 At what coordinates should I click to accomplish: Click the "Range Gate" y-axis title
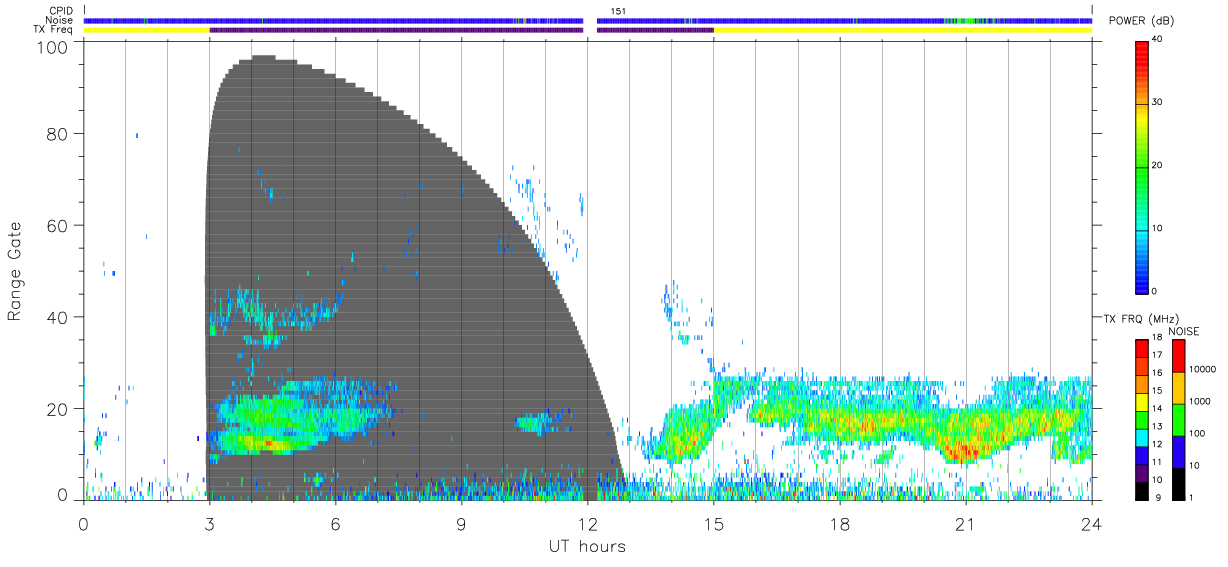pyautogui.click(x=15, y=271)
